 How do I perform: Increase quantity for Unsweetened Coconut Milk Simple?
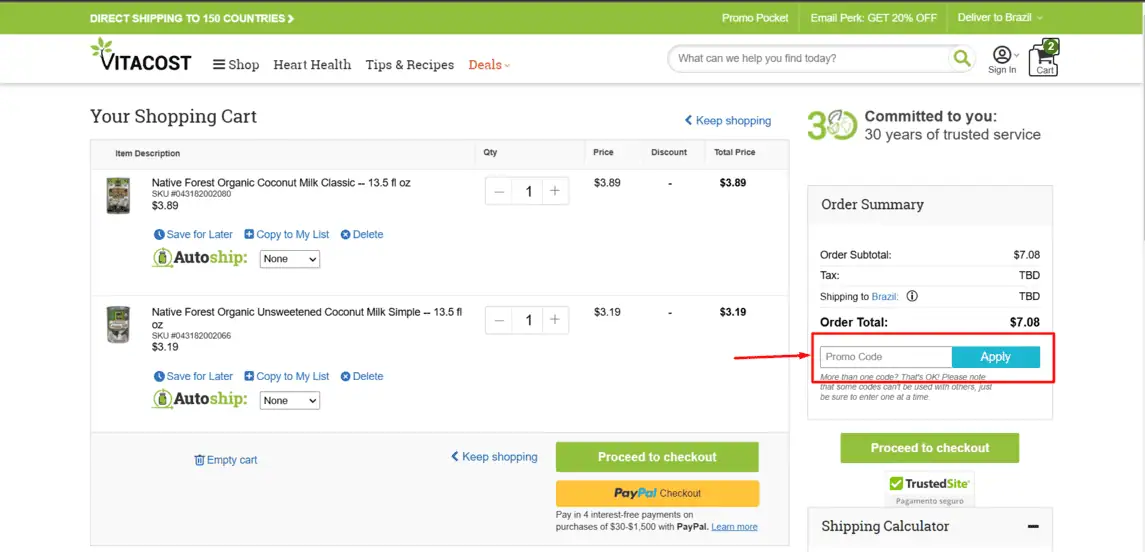tap(555, 320)
